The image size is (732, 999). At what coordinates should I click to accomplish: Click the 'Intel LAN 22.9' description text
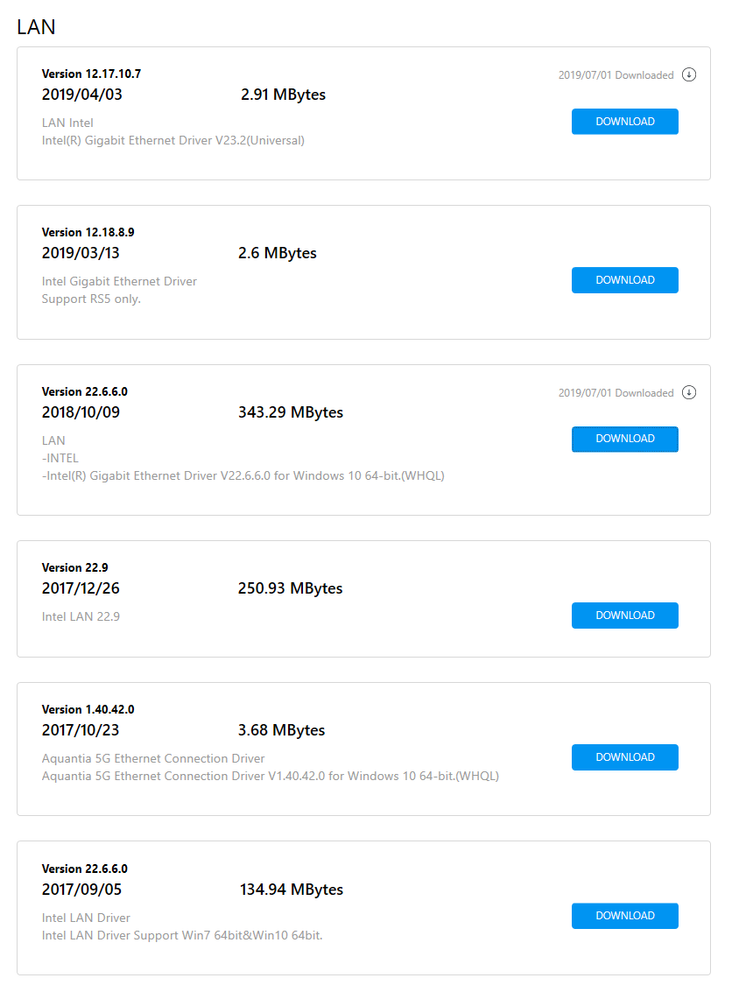tap(81, 617)
